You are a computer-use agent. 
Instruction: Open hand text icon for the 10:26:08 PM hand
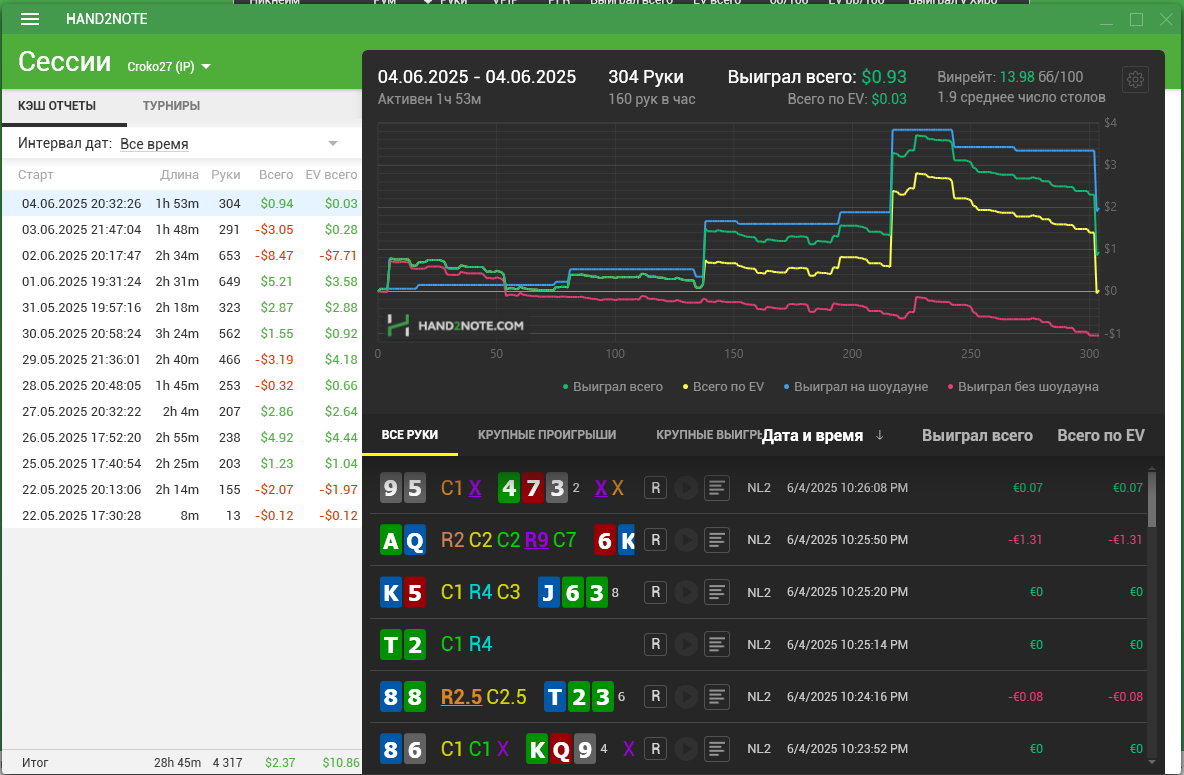coord(717,488)
